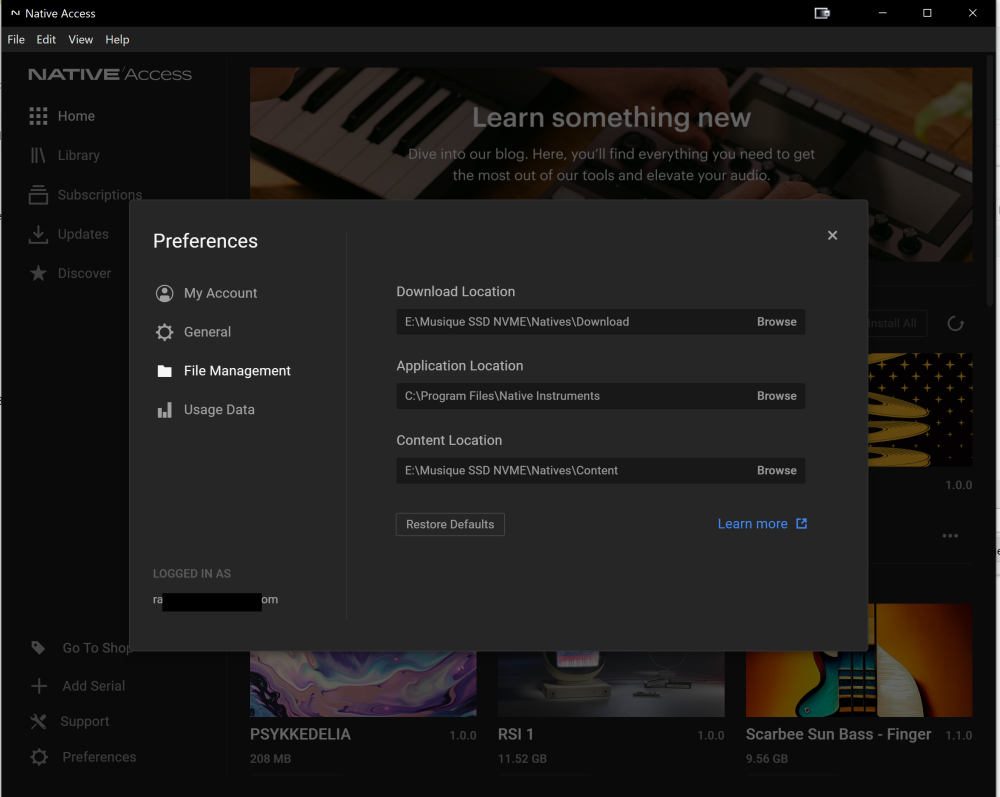Click the RSI 1 product thumbnail
Viewport: 1000px width, 797px height.
[611, 684]
